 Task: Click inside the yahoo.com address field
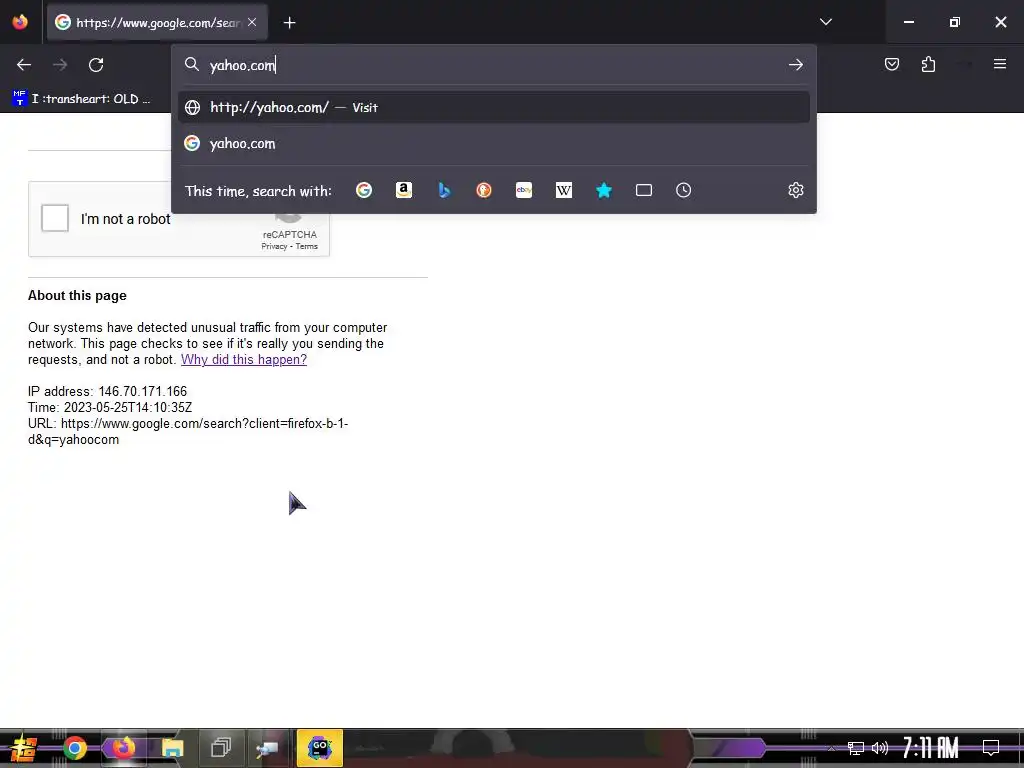(x=494, y=65)
